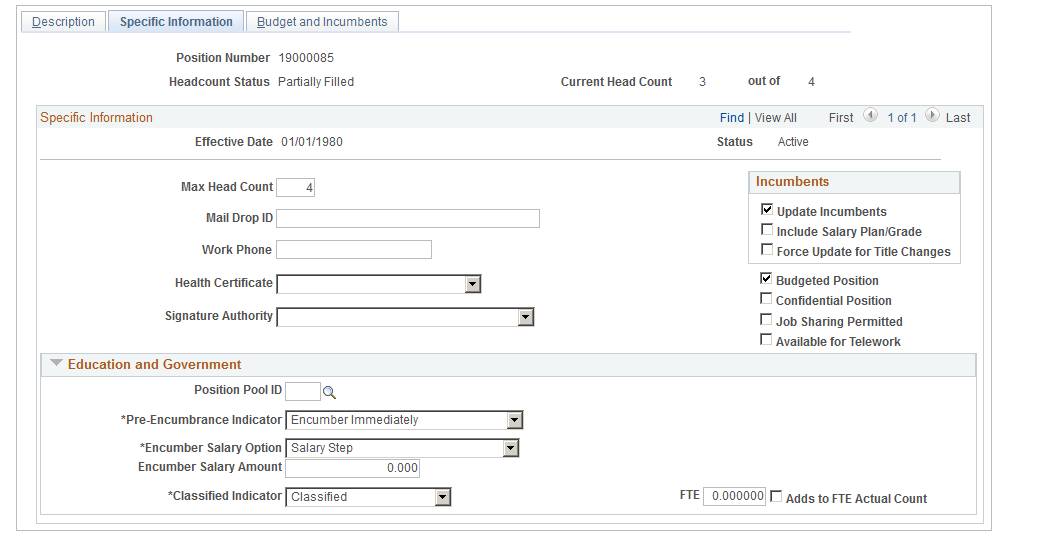This screenshot has width=1040, height=551.
Task: Open the Classified Indicator dropdown
Action: coord(442,497)
